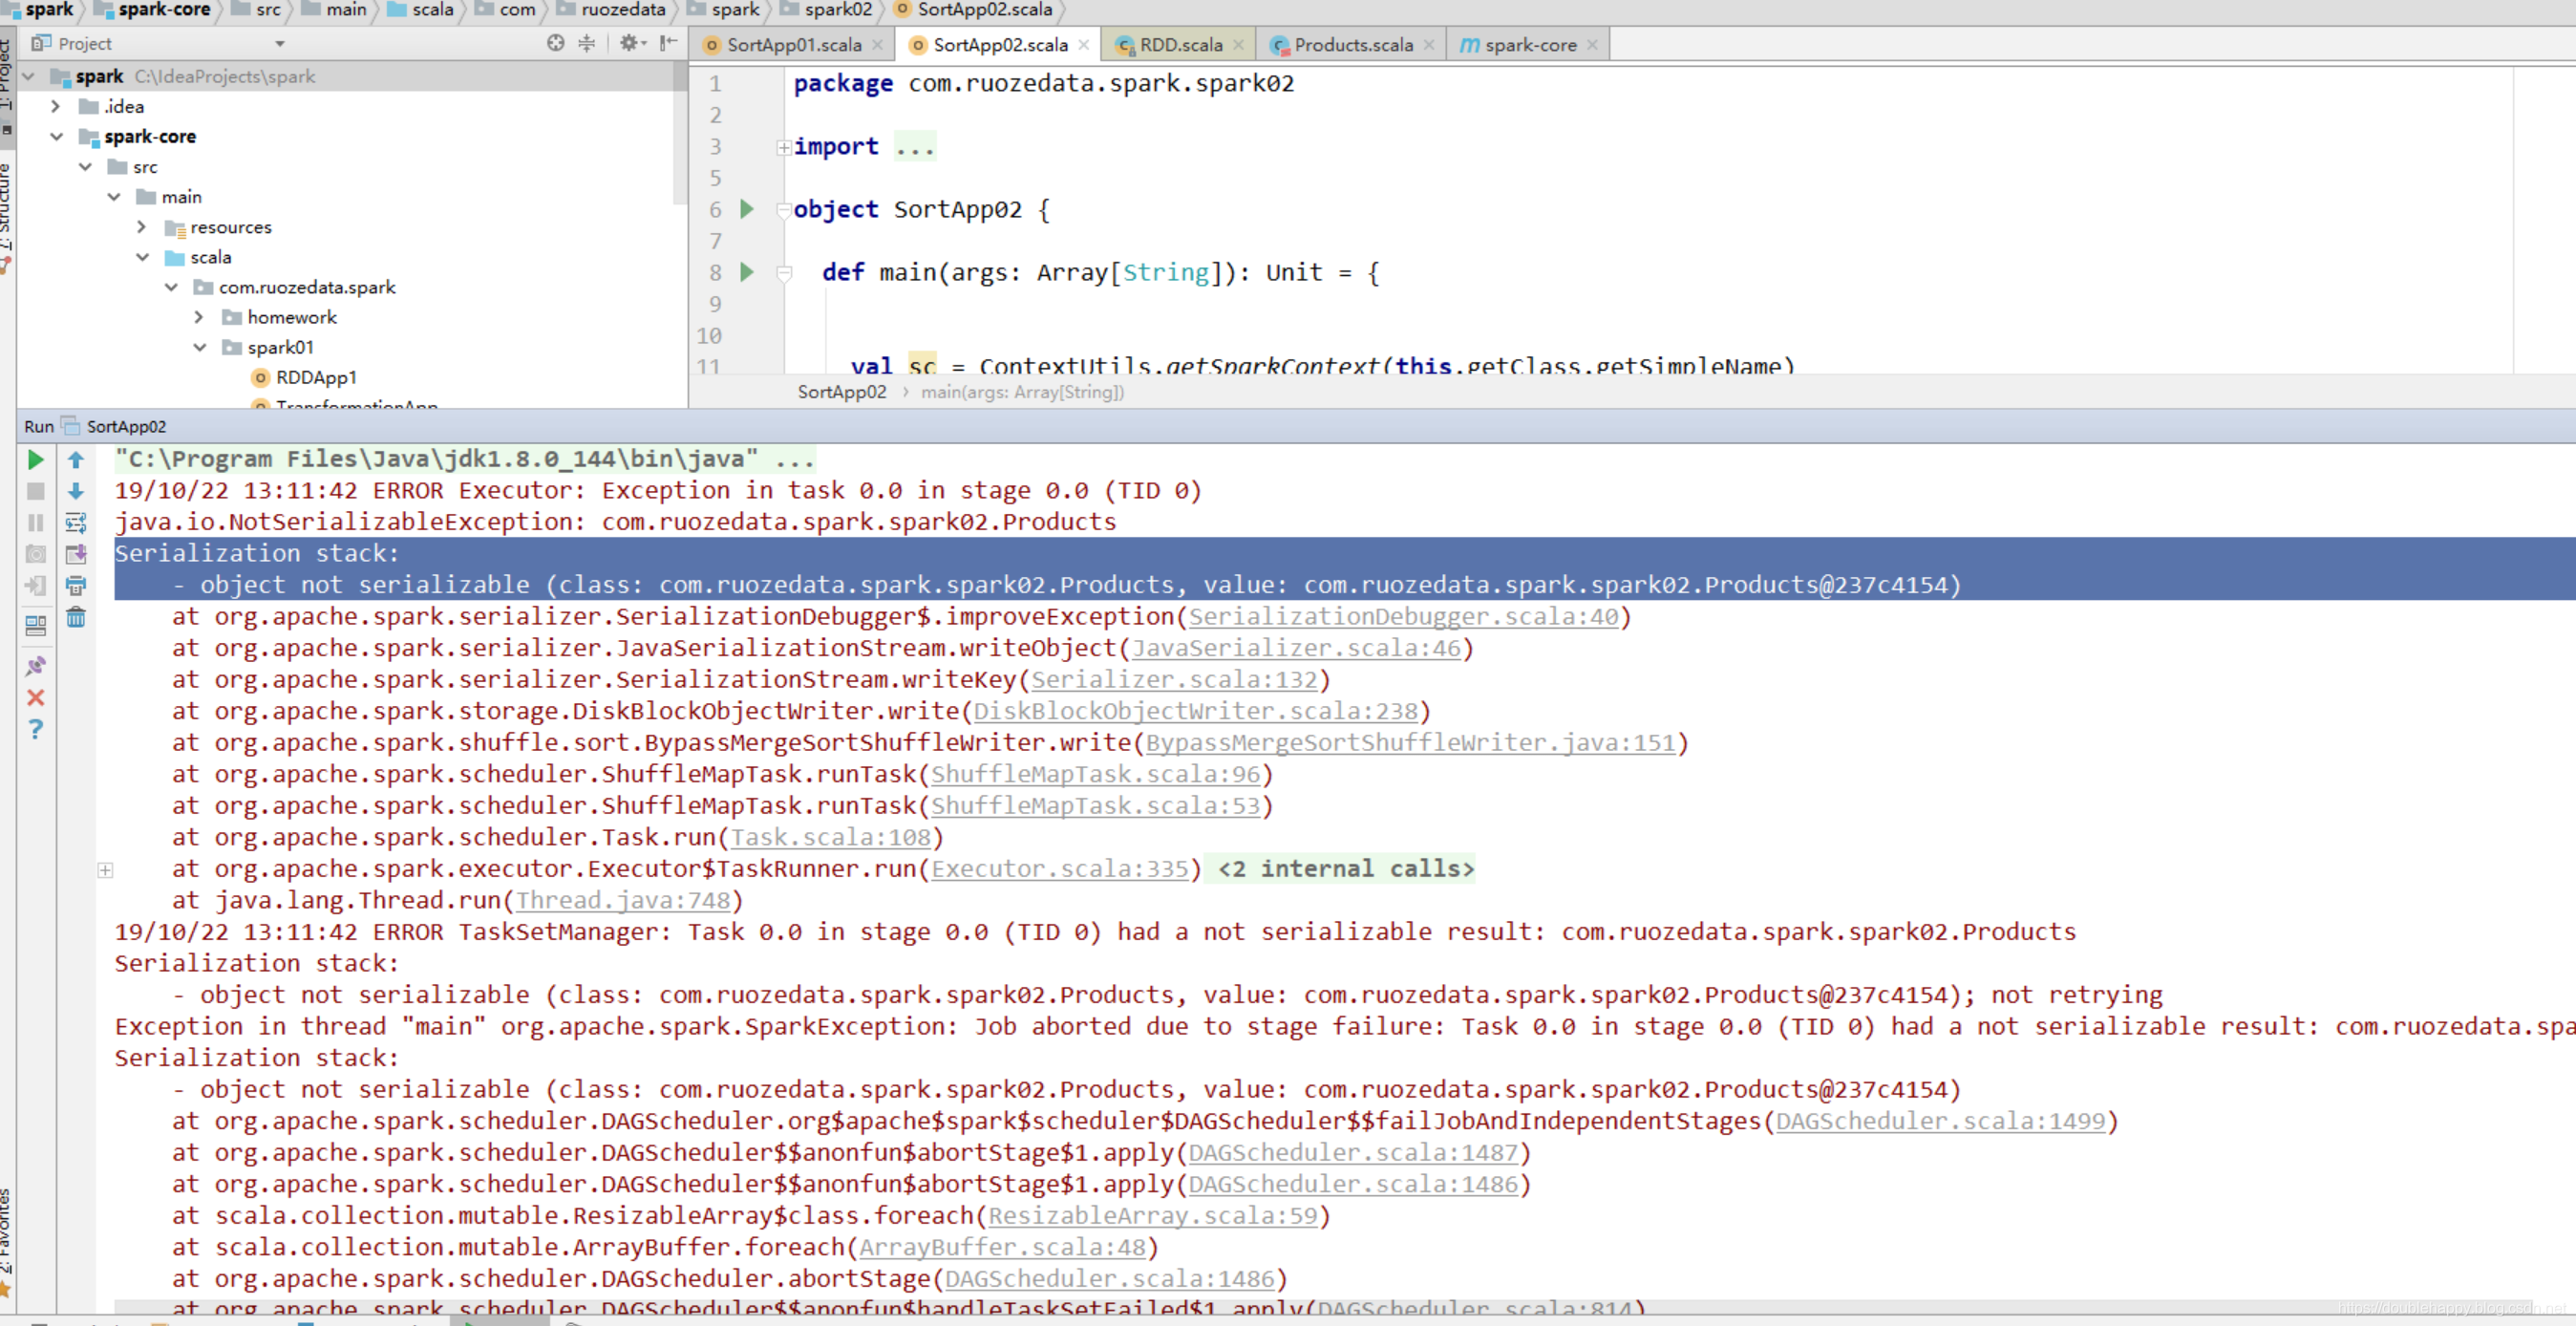Open Project panel settings gear

631,43
